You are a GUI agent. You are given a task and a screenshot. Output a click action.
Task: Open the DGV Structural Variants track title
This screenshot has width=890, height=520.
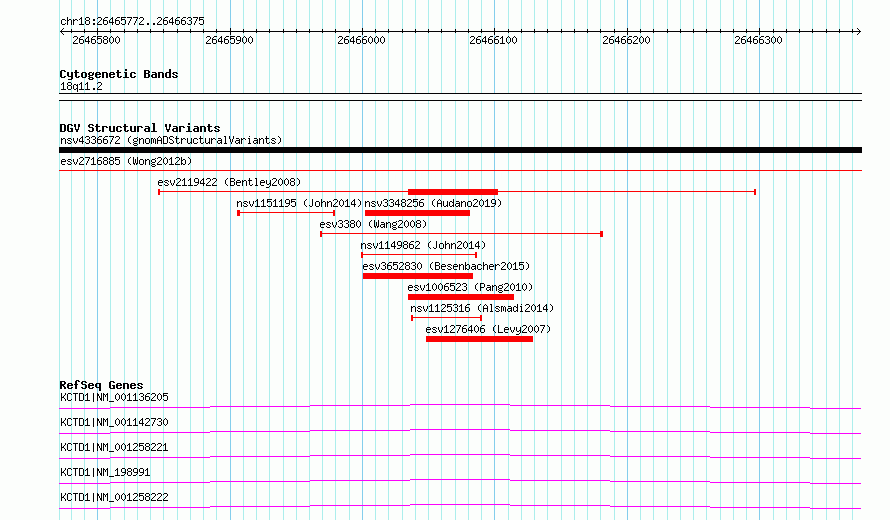click(x=140, y=128)
